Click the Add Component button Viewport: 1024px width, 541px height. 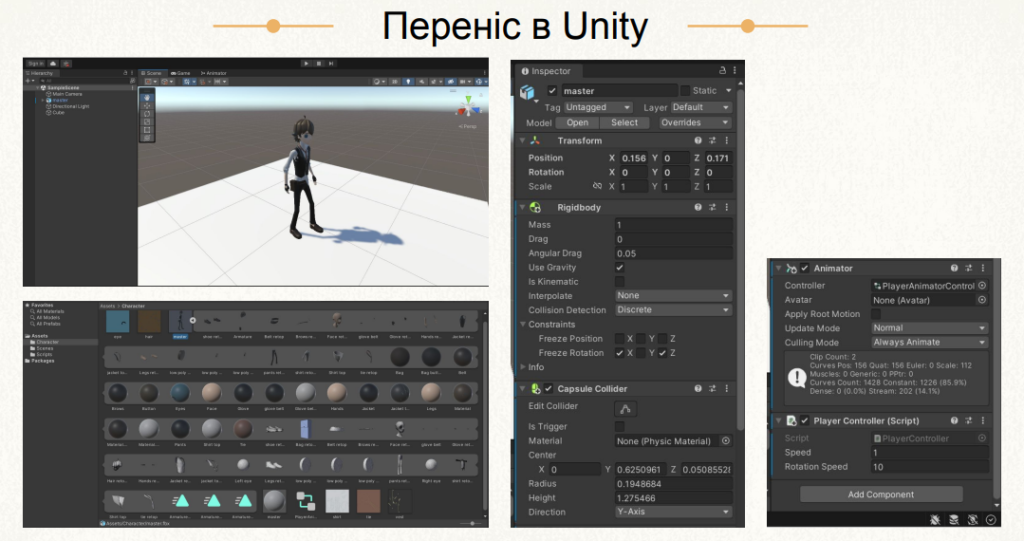click(881, 495)
